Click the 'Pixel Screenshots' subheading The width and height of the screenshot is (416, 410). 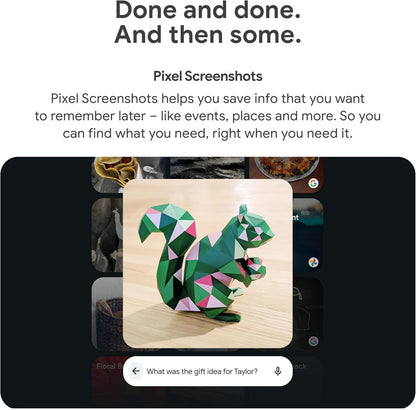coord(208,76)
